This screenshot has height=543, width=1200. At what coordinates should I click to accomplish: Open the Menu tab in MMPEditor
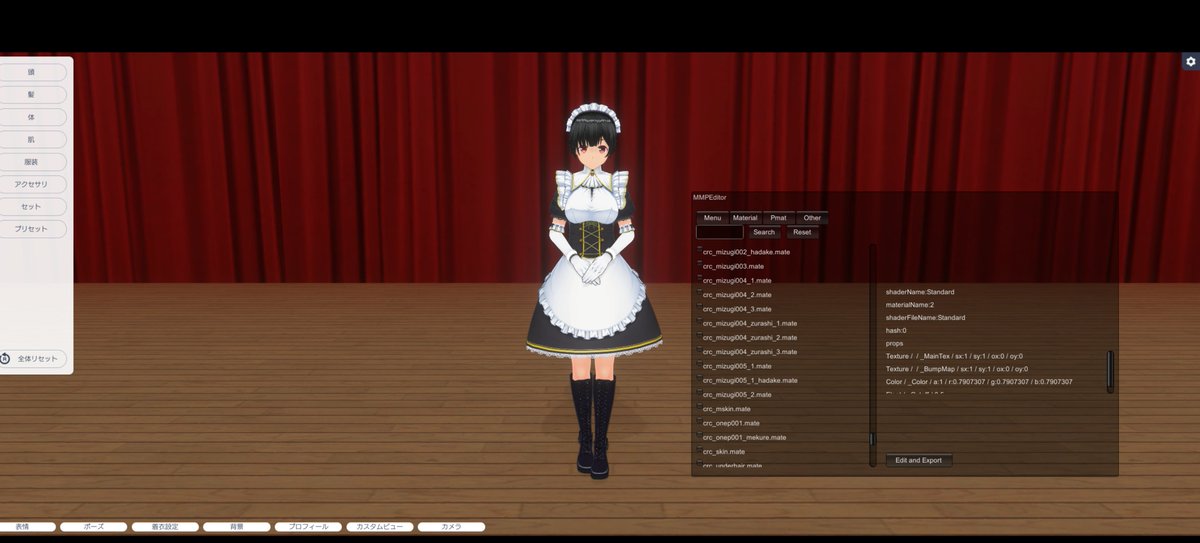pyautogui.click(x=712, y=217)
